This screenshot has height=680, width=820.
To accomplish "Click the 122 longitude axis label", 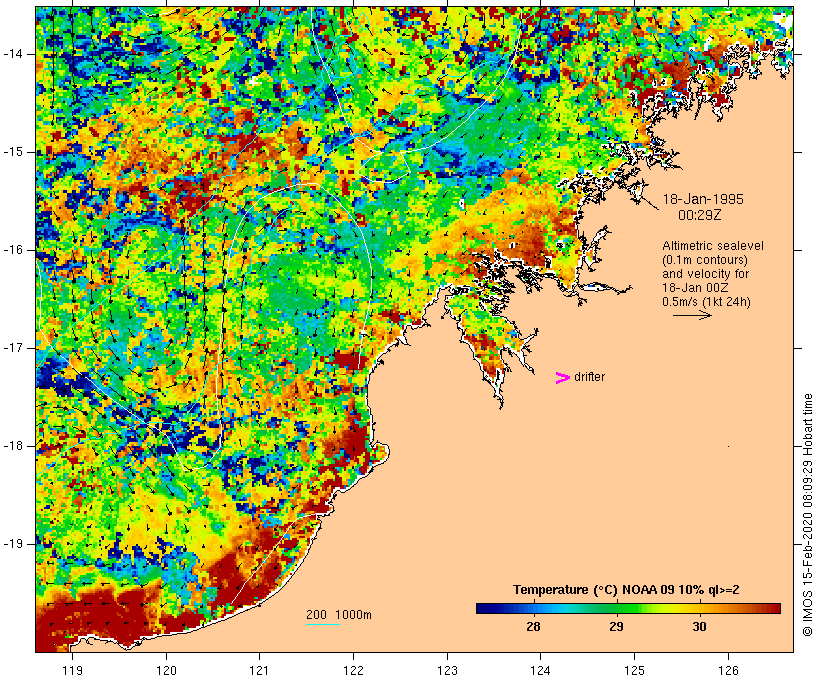I will [354, 670].
